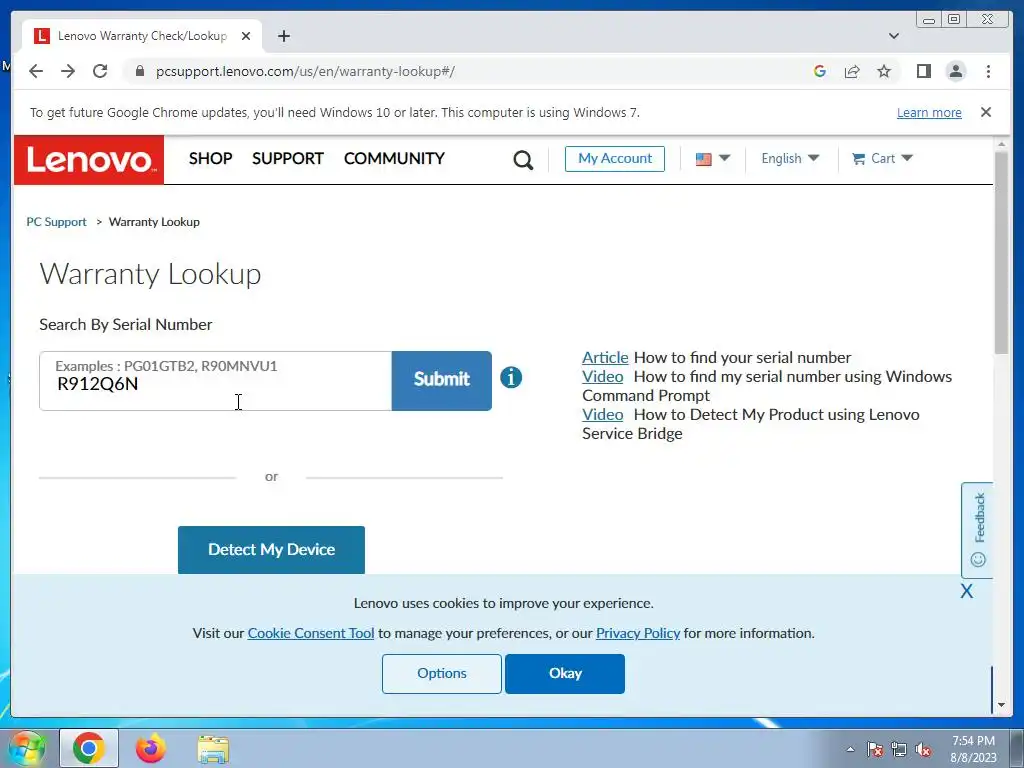Open the Article link on finding serial number
1024x768 pixels.
(x=605, y=358)
